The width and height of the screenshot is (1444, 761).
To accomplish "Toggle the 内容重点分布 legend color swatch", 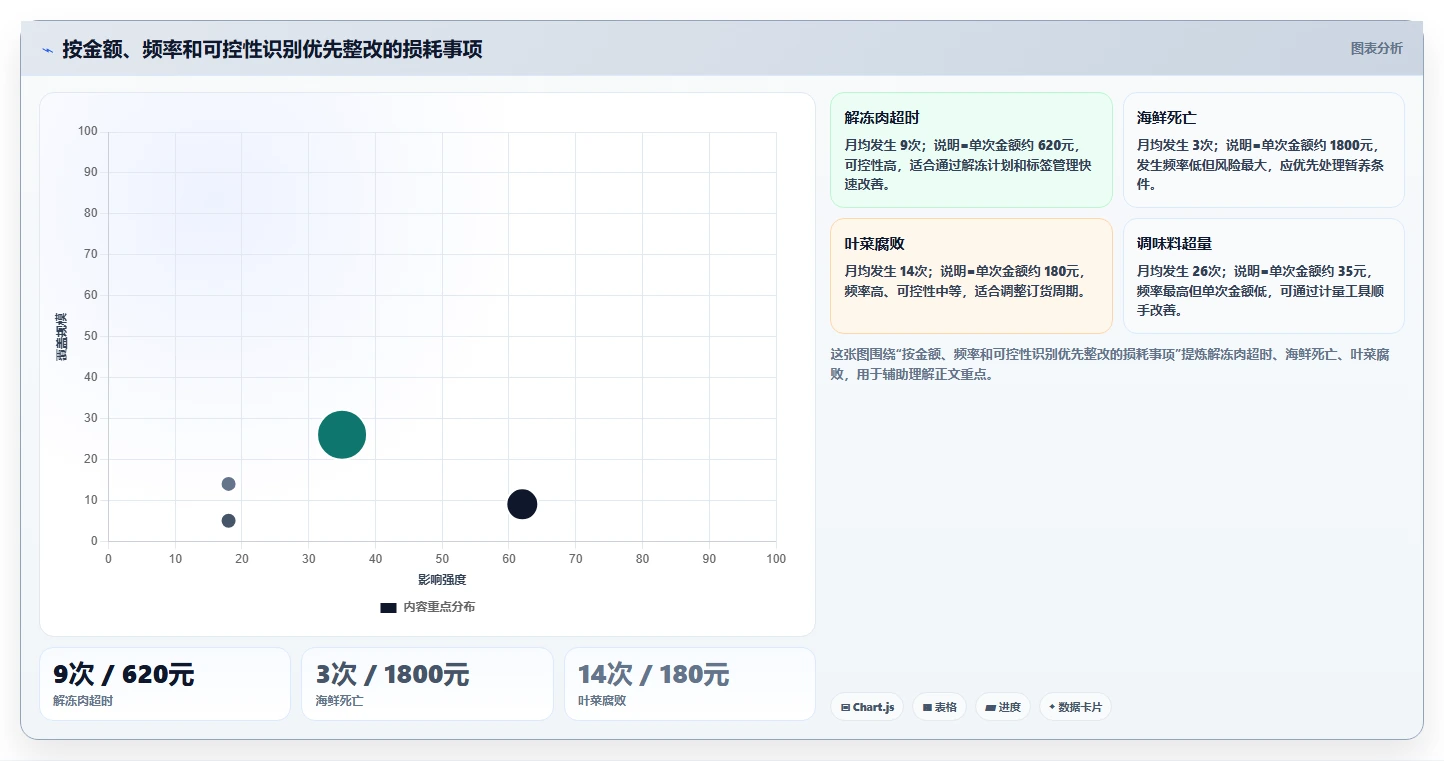I will pos(388,608).
